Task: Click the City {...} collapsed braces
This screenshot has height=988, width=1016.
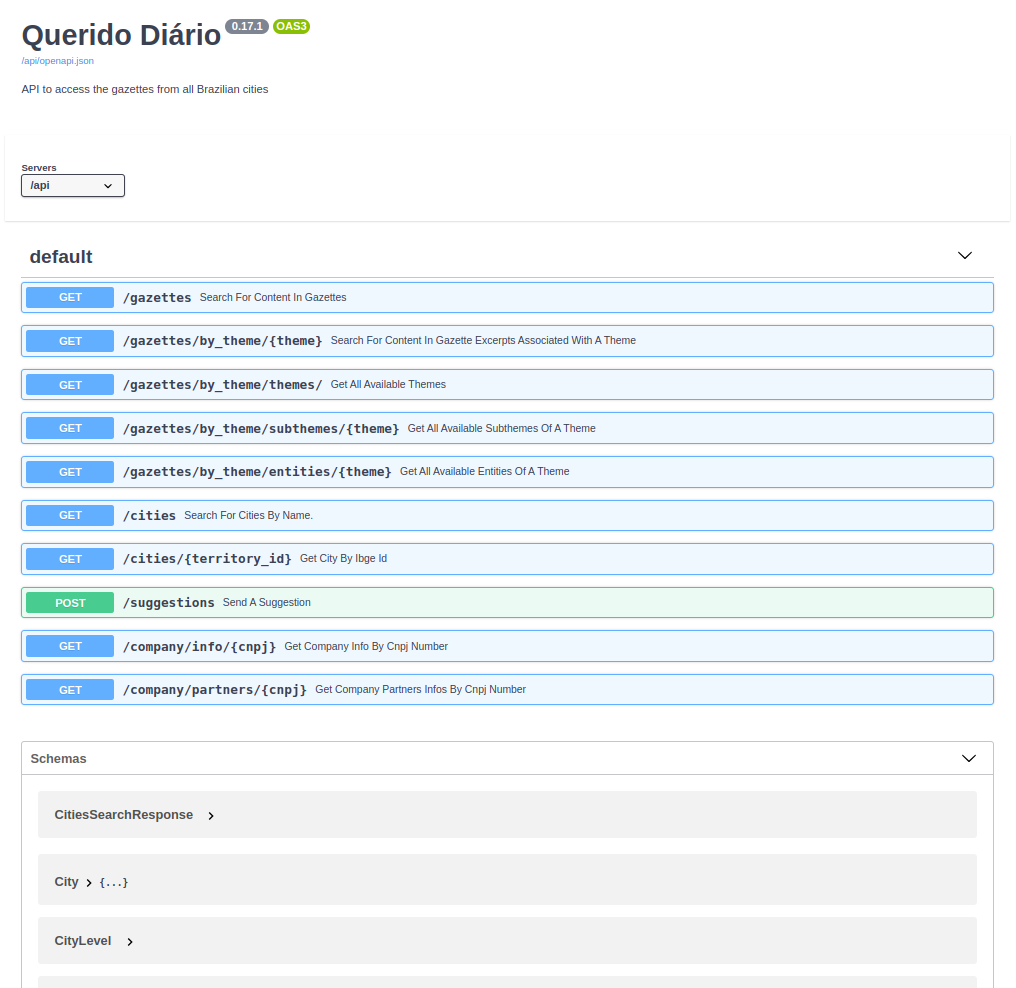Action: coord(113,883)
